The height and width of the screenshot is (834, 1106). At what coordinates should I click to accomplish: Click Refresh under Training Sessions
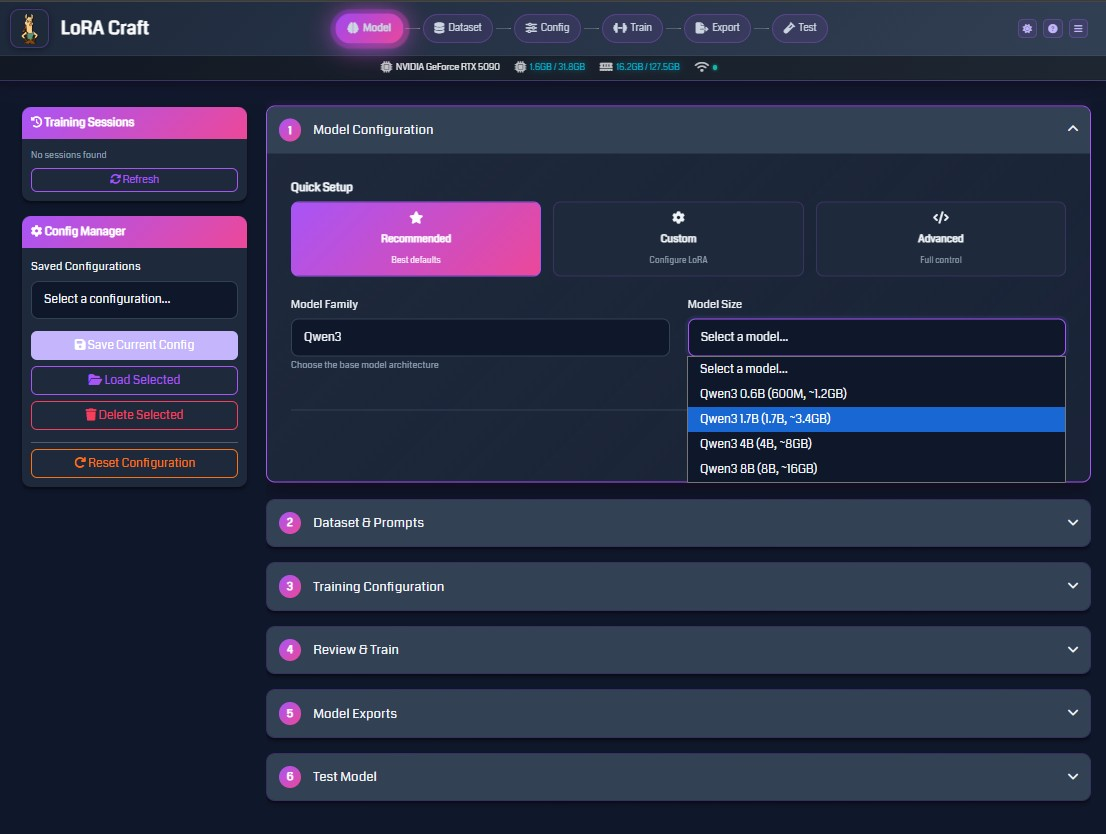tap(134, 180)
